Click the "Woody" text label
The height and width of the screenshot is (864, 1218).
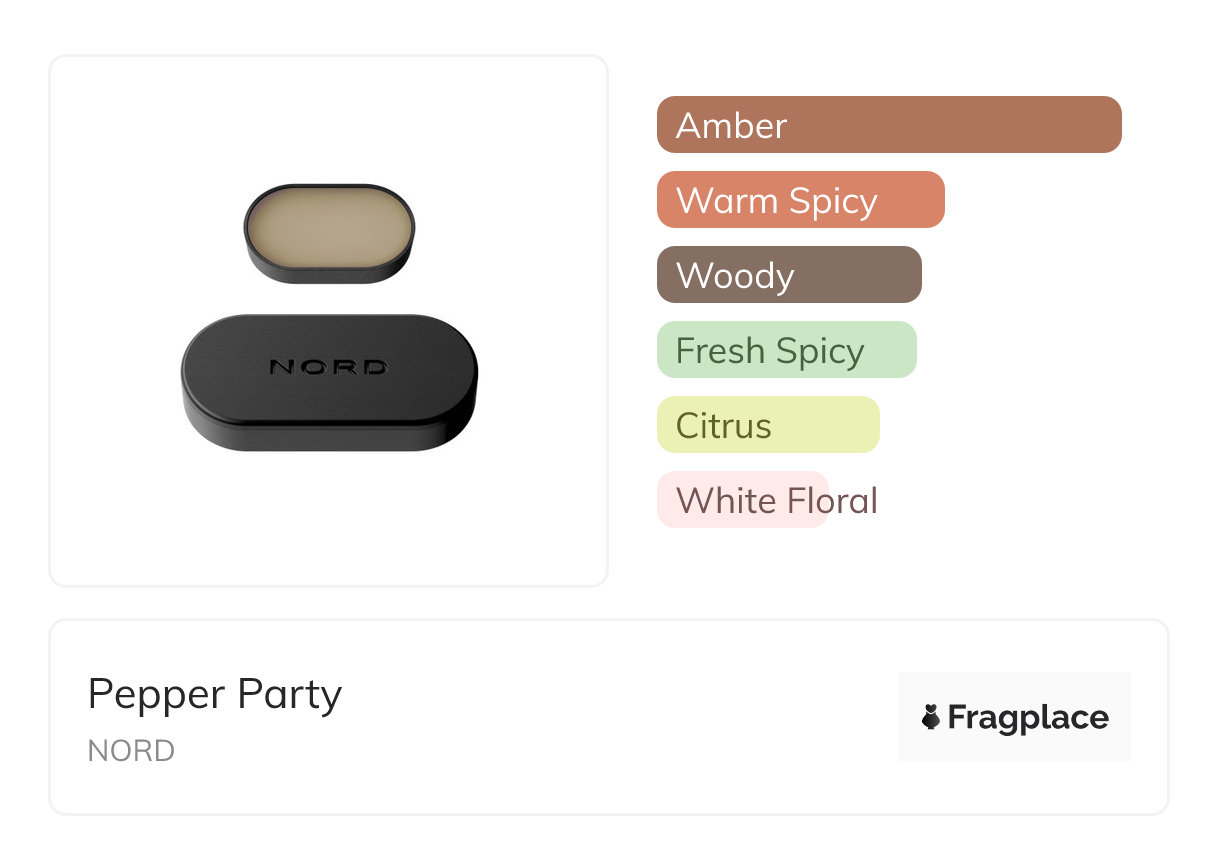point(735,276)
